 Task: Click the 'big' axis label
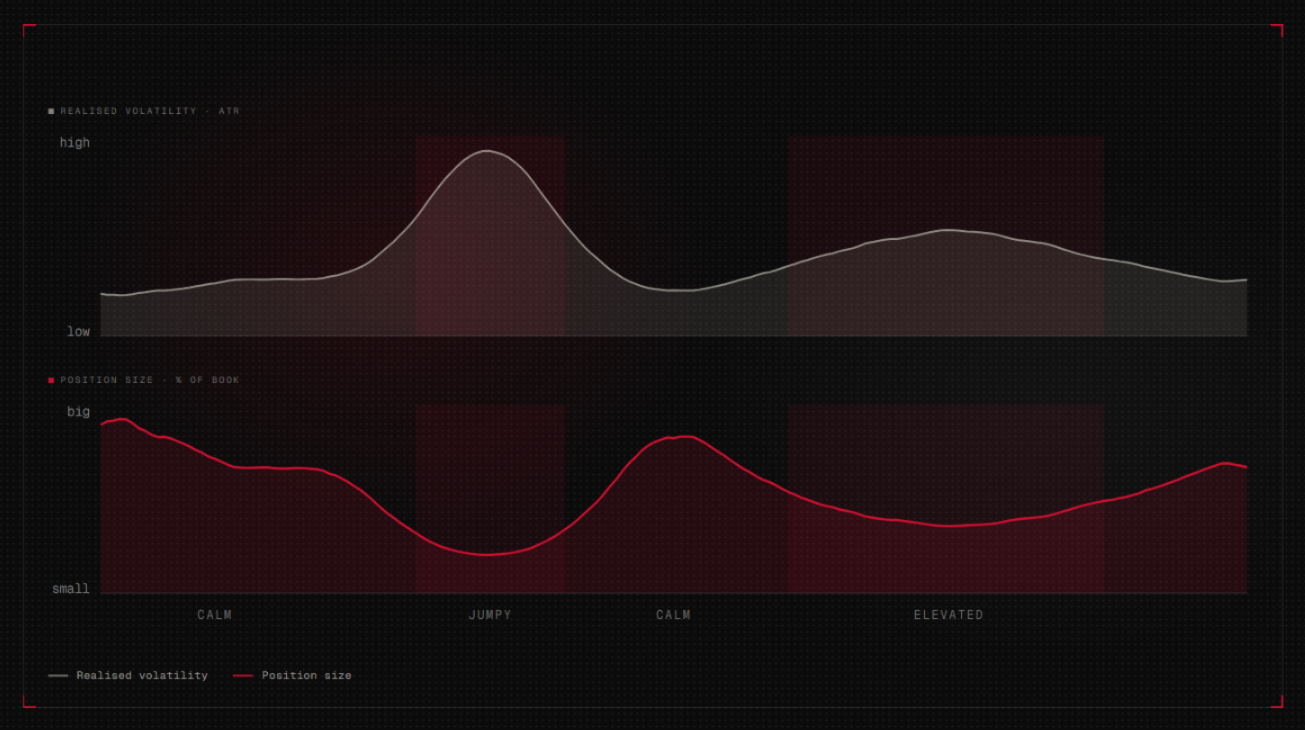point(78,412)
